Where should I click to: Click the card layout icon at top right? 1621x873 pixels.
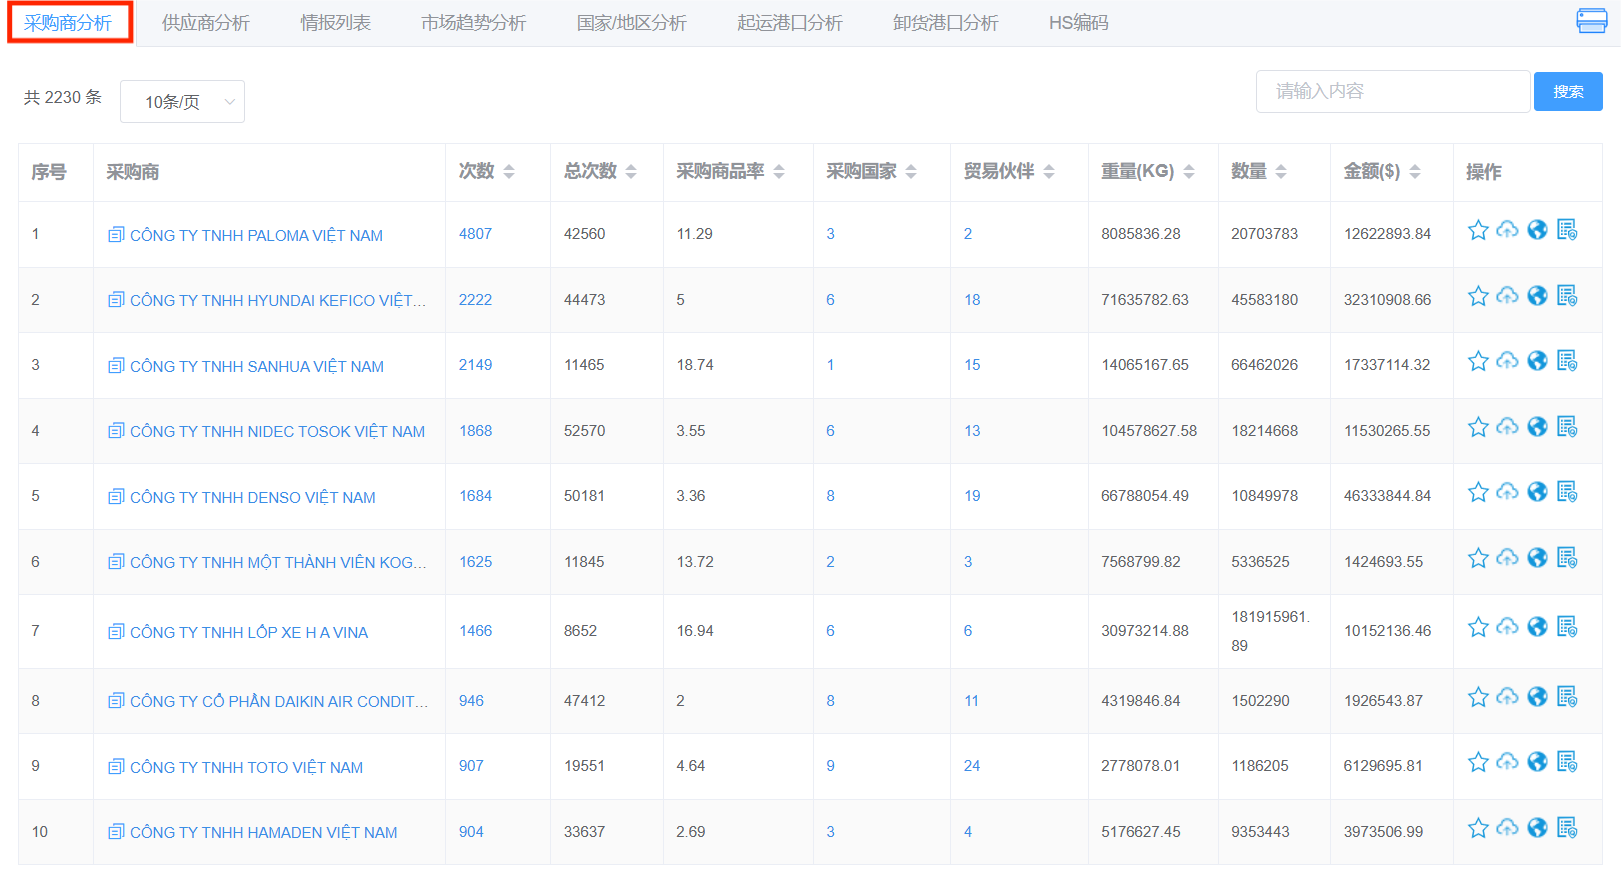pyautogui.click(x=1591, y=21)
